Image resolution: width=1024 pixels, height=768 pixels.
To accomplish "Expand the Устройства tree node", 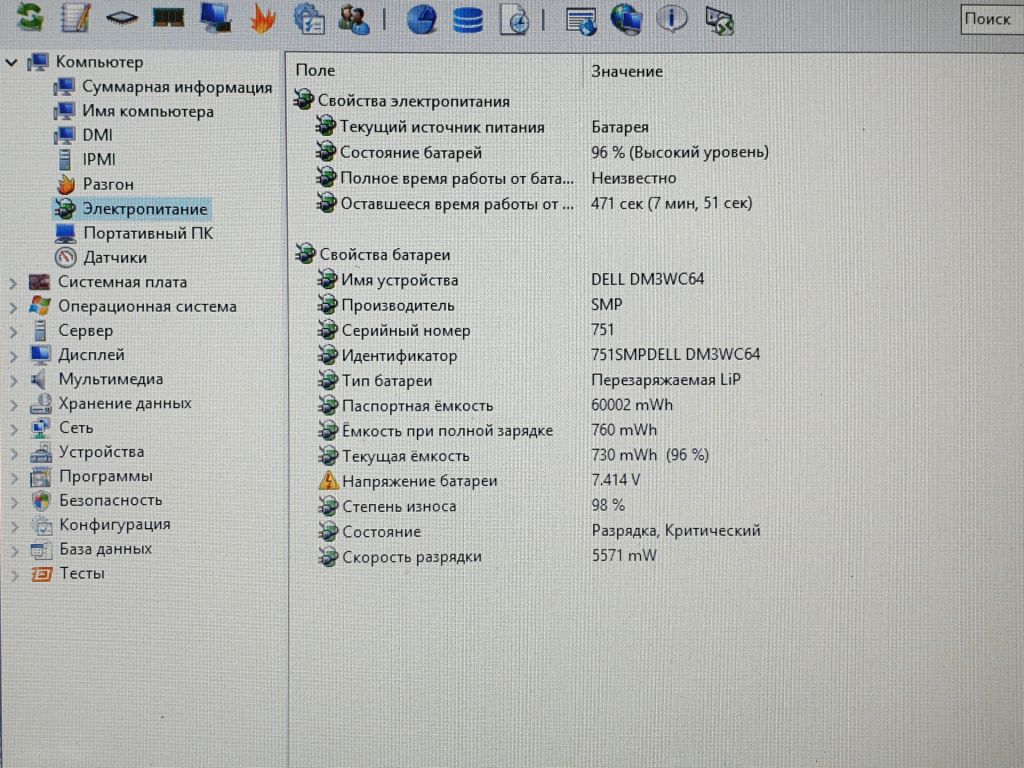I will coord(13,453).
